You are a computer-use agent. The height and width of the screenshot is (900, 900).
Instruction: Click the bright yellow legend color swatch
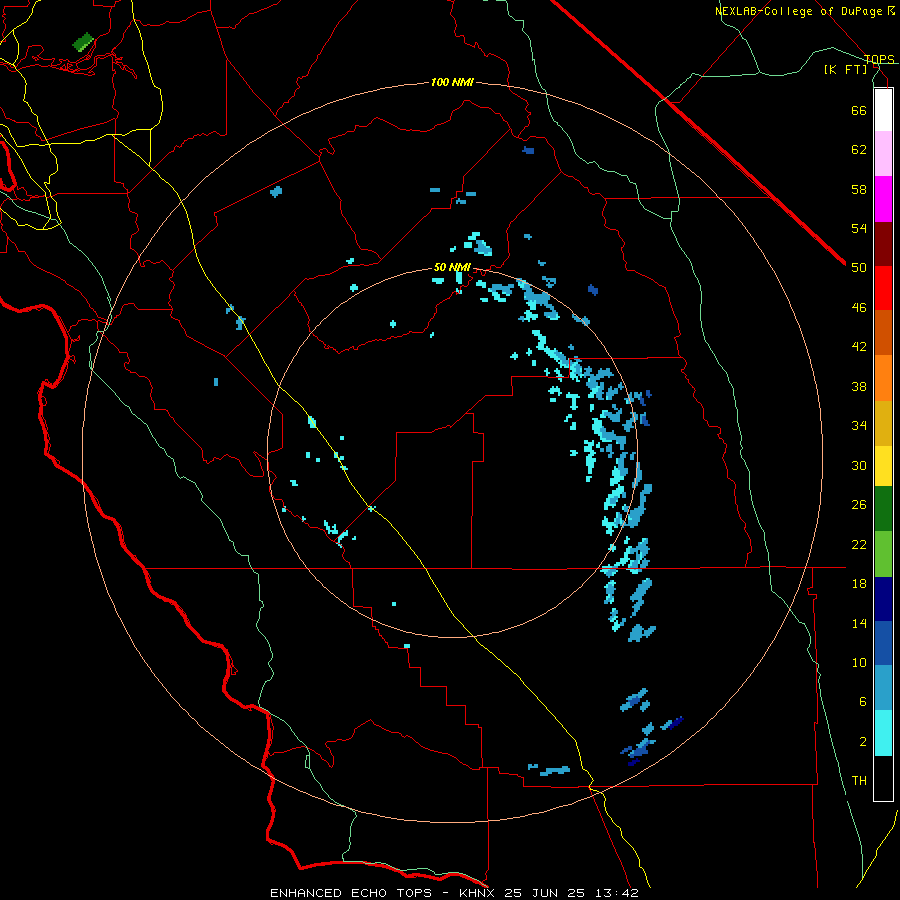coord(883,466)
